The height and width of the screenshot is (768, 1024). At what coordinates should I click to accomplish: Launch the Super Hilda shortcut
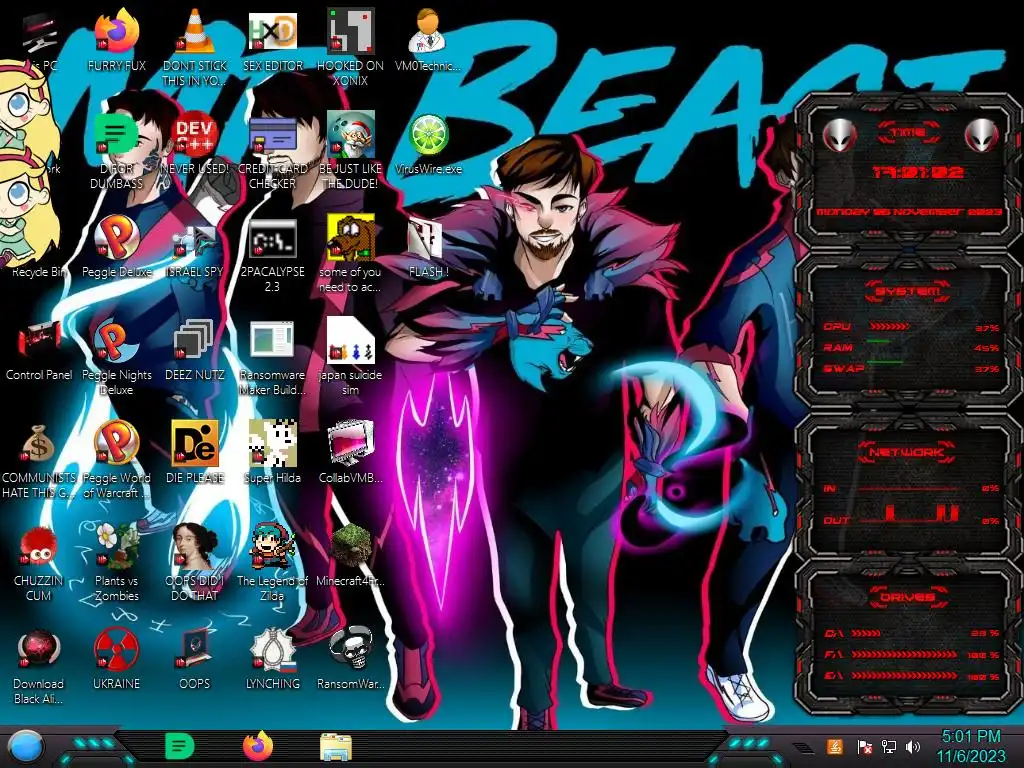[x=272, y=444]
